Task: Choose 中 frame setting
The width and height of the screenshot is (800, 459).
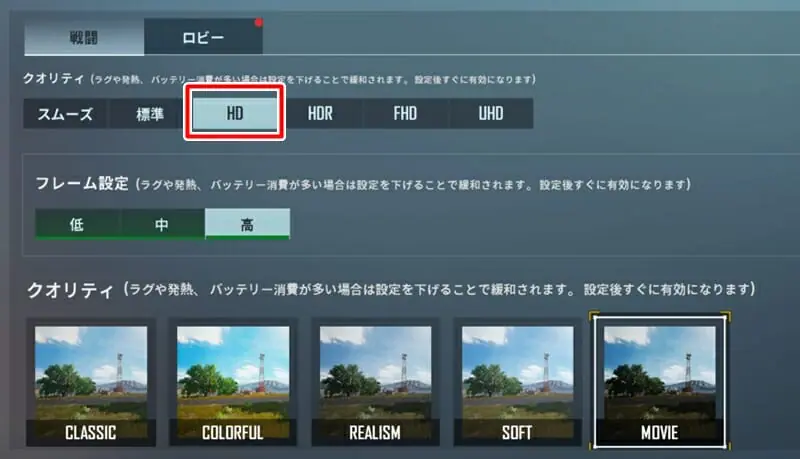Action: (162, 224)
